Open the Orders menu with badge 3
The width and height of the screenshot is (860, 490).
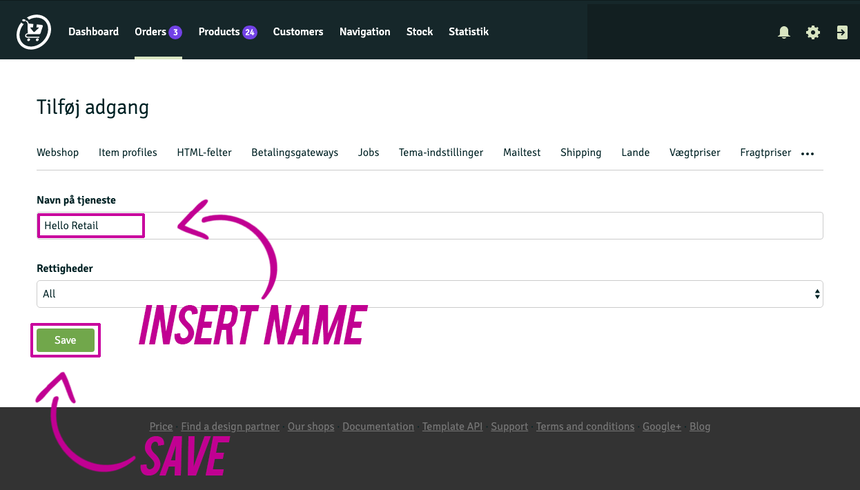click(157, 32)
